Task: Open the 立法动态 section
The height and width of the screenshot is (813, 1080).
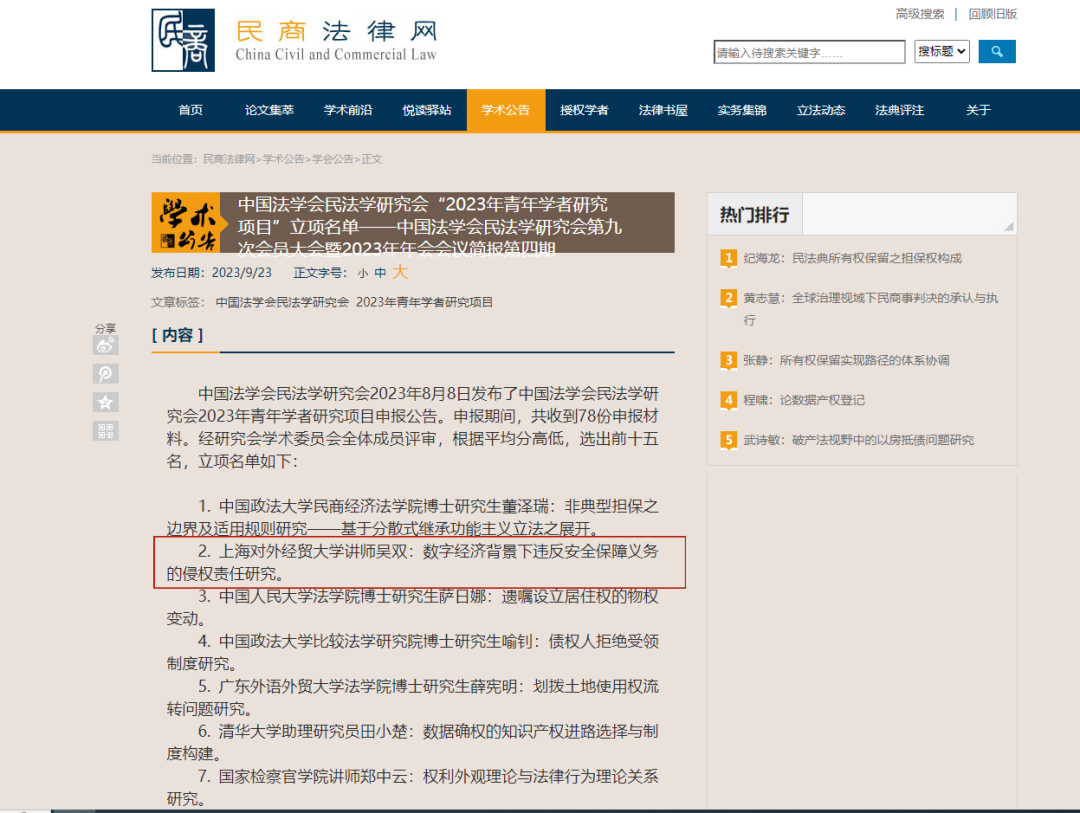Action: [820, 111]
